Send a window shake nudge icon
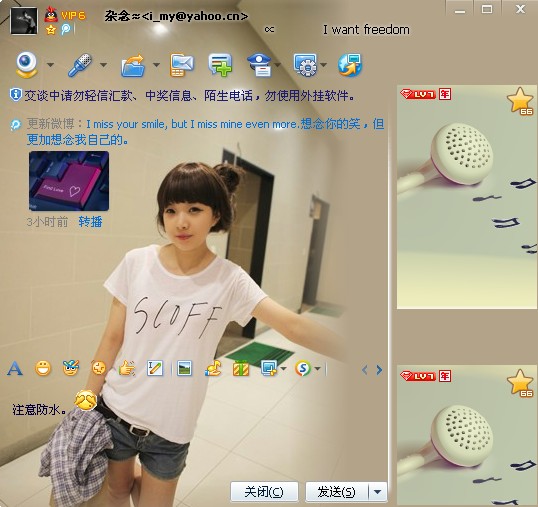Screen dimensions: 538x507 [x=99, y=368]
